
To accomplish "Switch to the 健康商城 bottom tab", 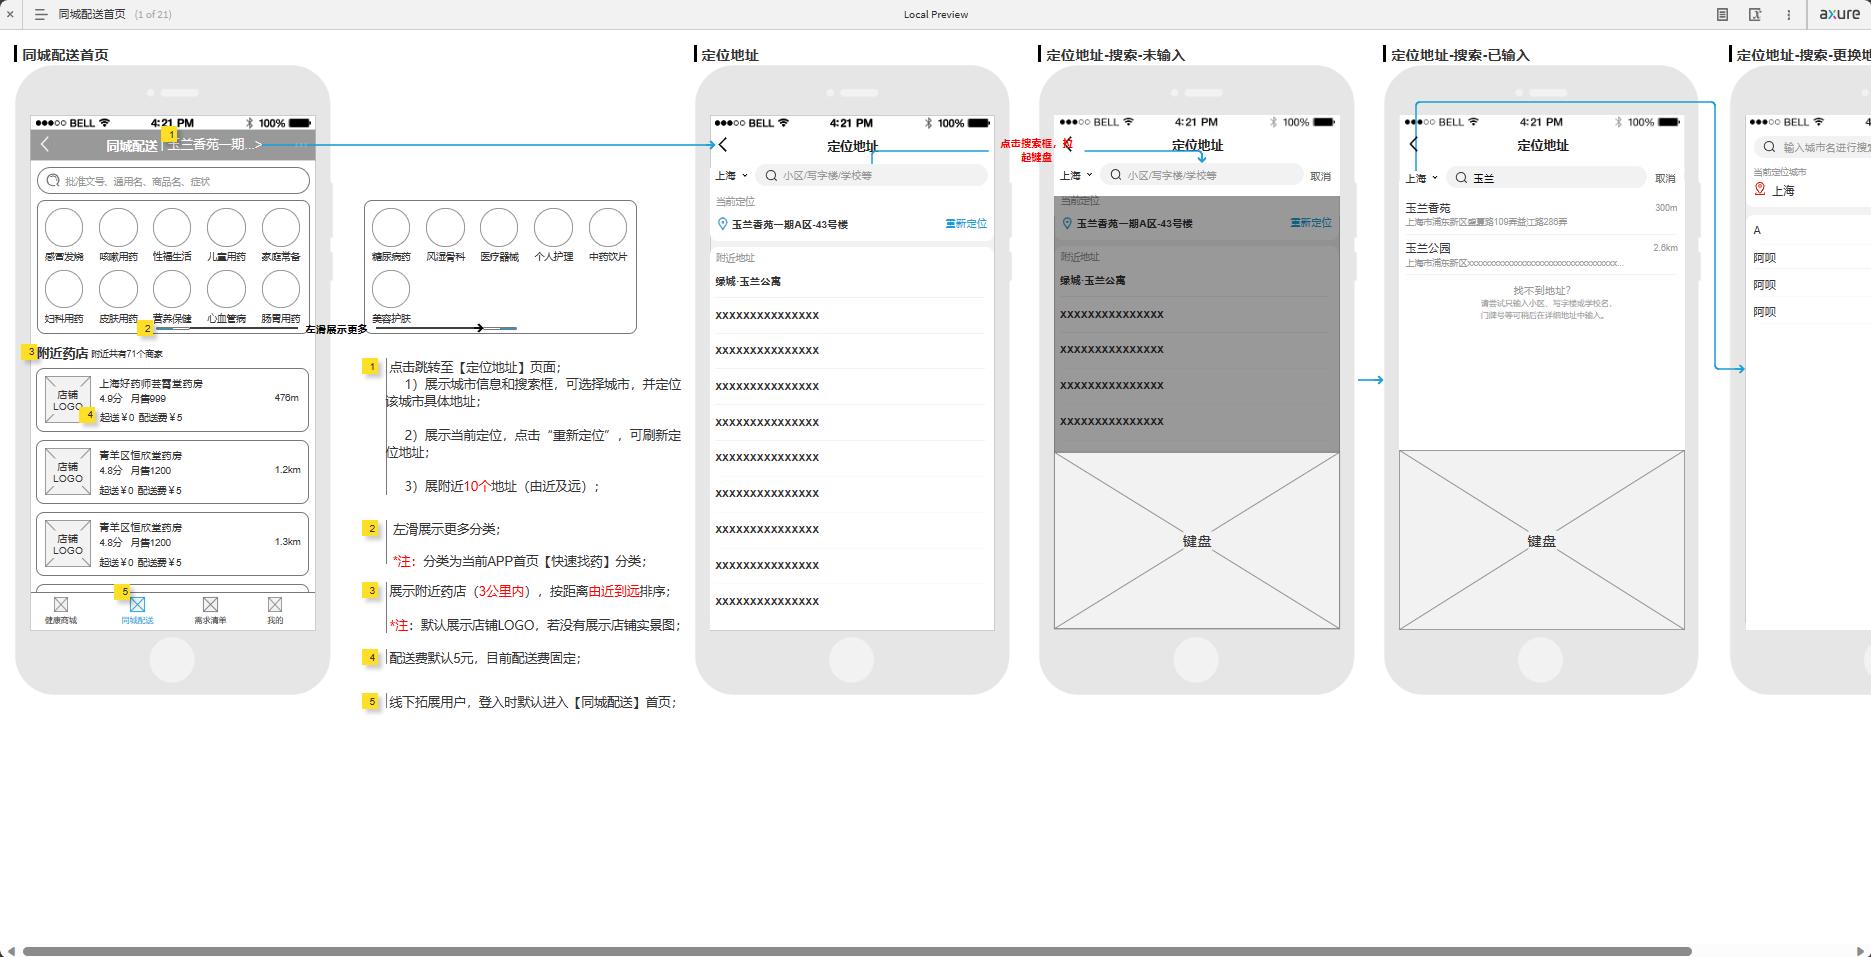I will pyautogui.click(x=61, y=610).
